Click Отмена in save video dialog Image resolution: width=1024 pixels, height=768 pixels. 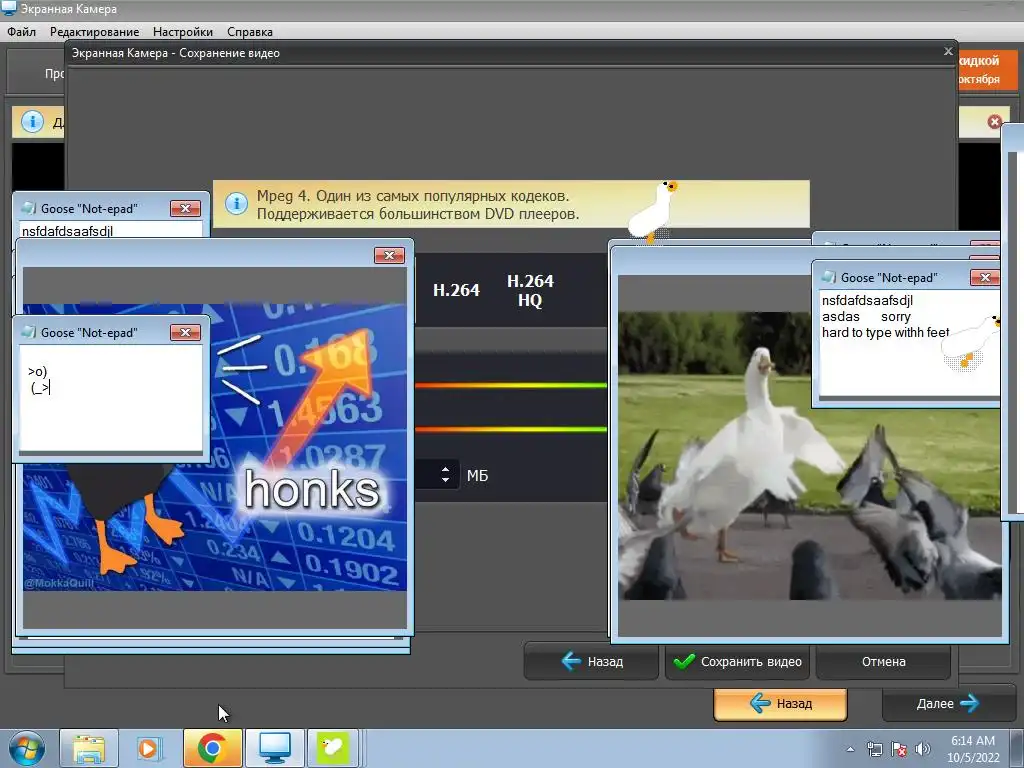(883, 662)
